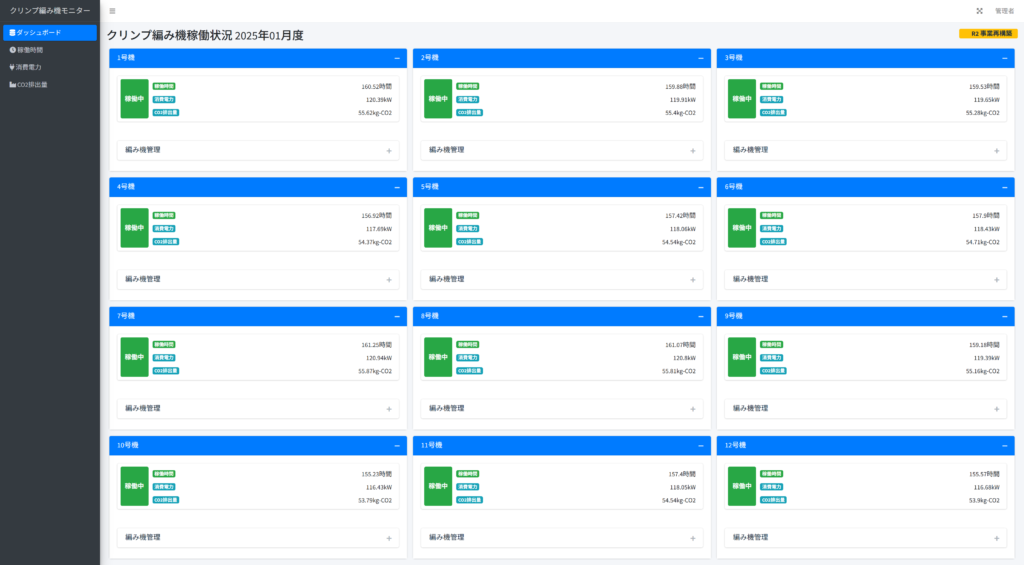This screenshot has height=565, width=1024.
Task: Click the hamburger menu icon in the top bar
Action: [x=112, y=11]
